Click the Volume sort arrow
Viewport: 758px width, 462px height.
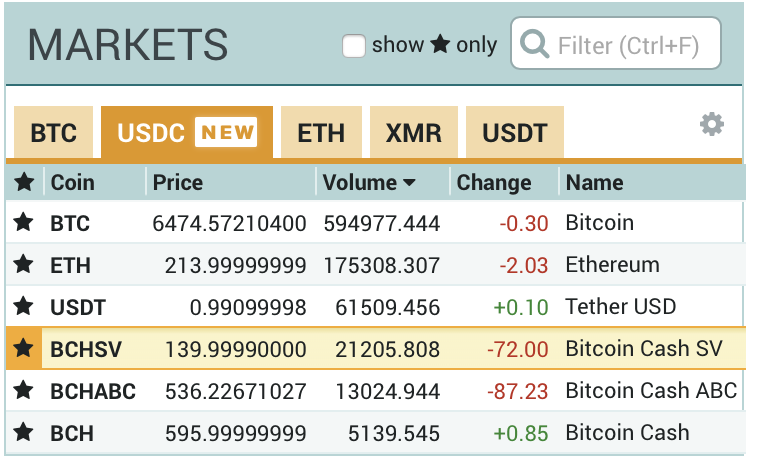pos(409,183)
